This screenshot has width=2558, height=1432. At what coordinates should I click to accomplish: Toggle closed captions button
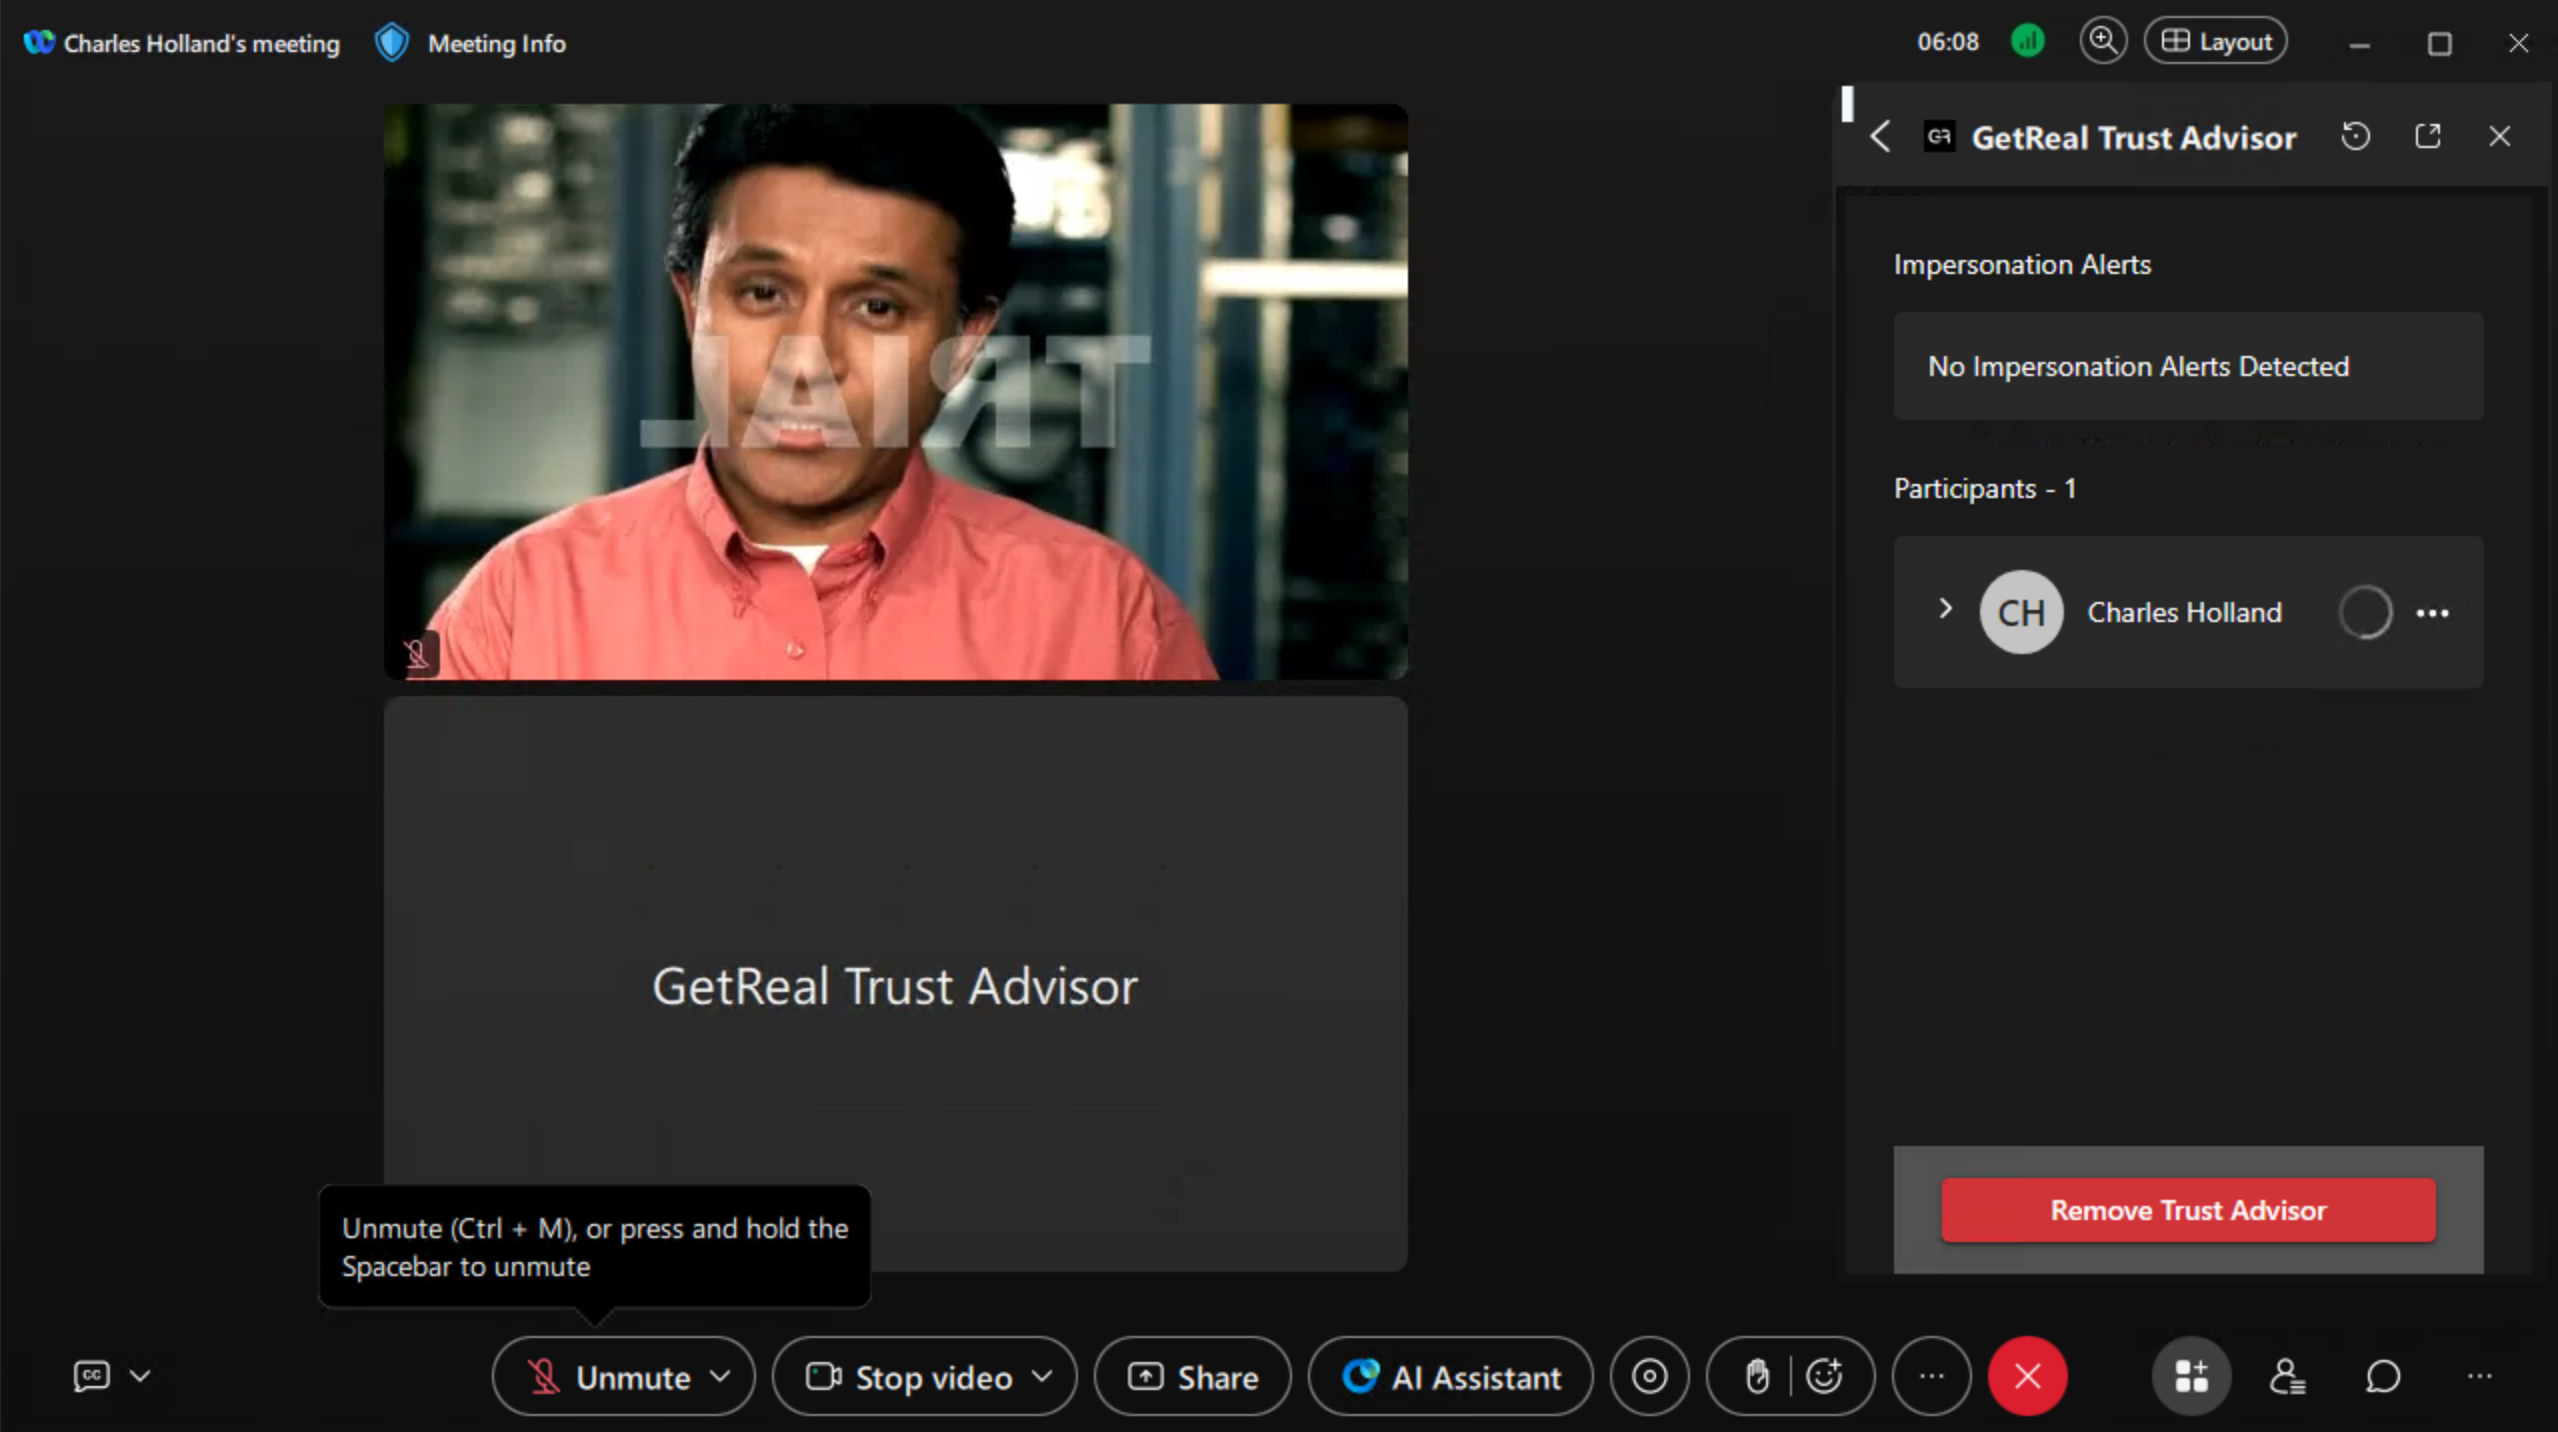point(91,1375)
